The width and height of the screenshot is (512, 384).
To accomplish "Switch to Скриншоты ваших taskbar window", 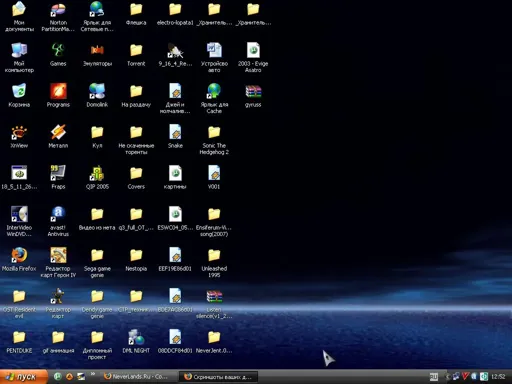I will pos(219,377).
